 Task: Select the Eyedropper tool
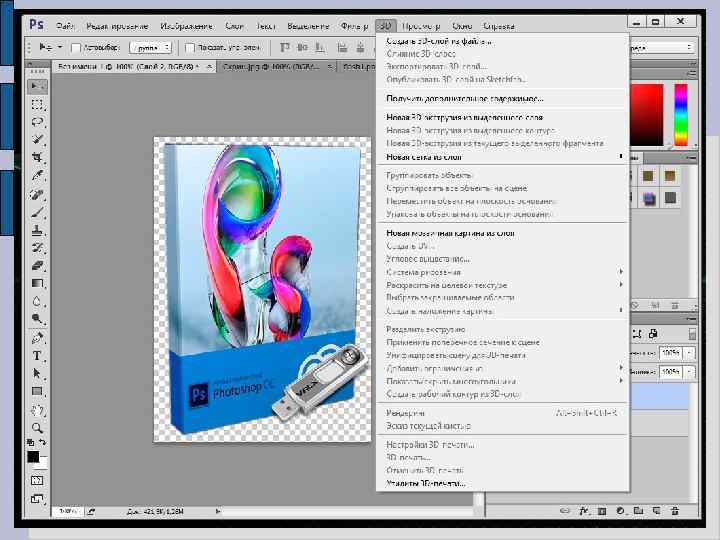point(37,175)
